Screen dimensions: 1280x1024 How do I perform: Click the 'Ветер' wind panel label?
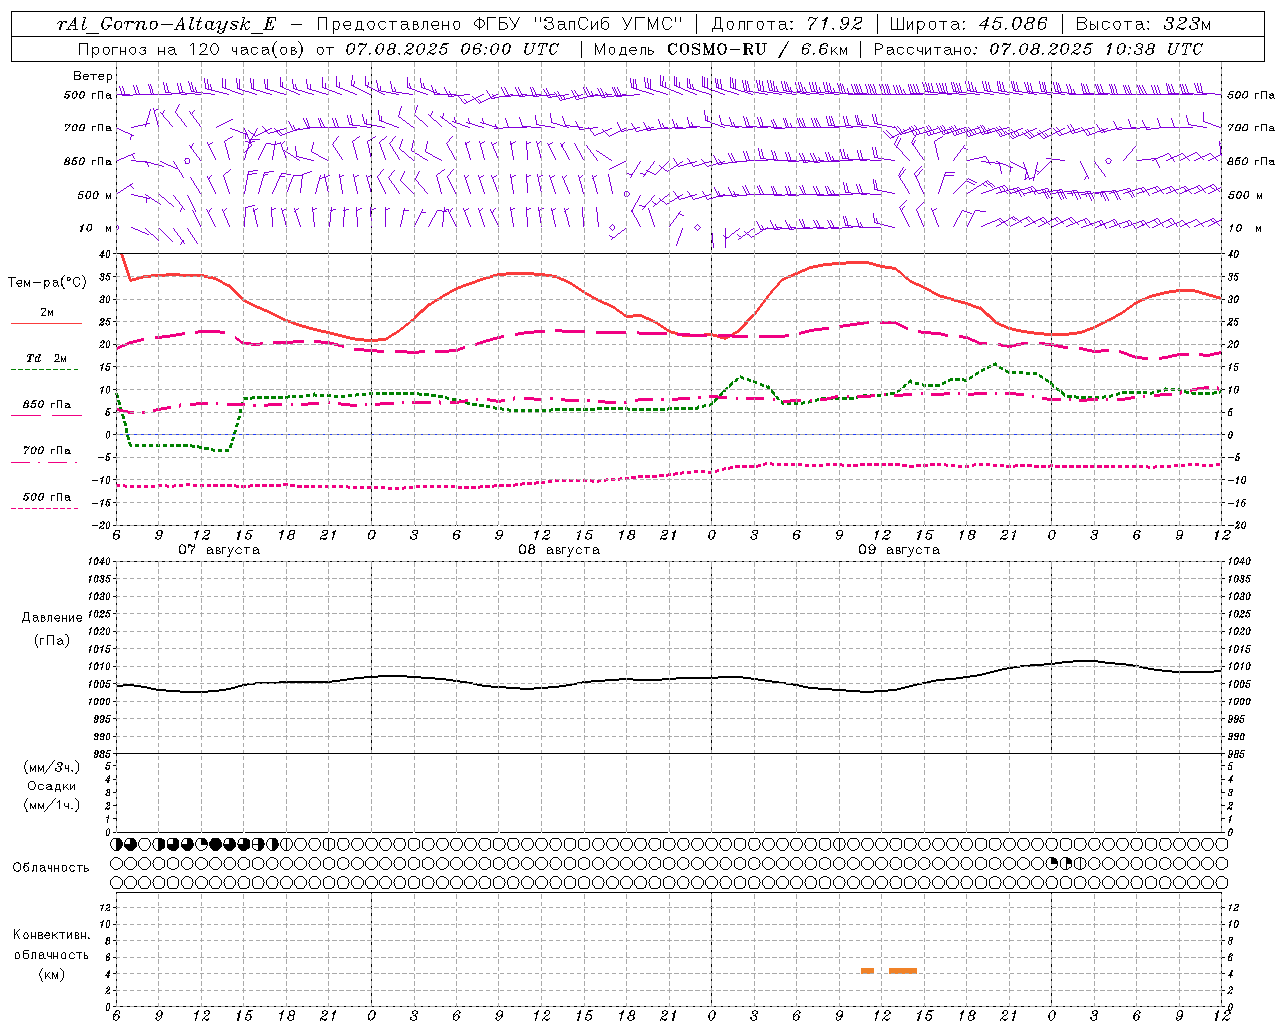click(92, 76)
